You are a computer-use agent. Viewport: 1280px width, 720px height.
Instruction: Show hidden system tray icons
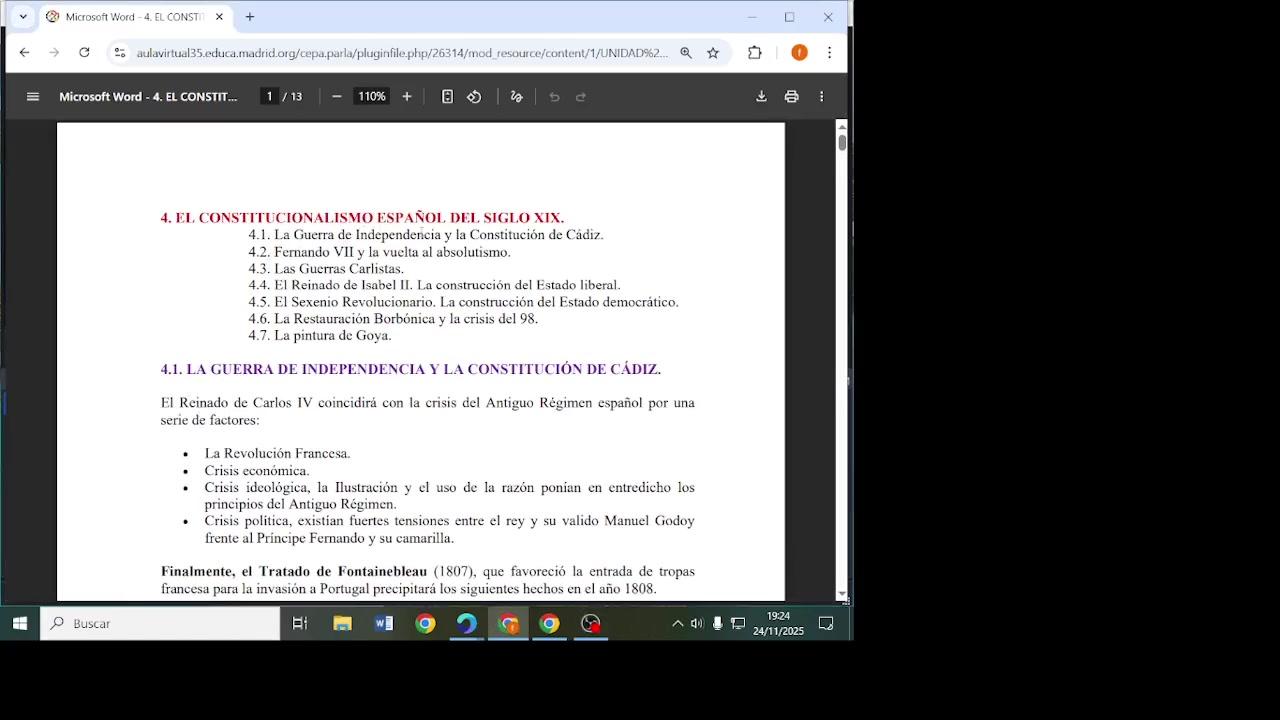pyautogui.click(x=677, y=623)
